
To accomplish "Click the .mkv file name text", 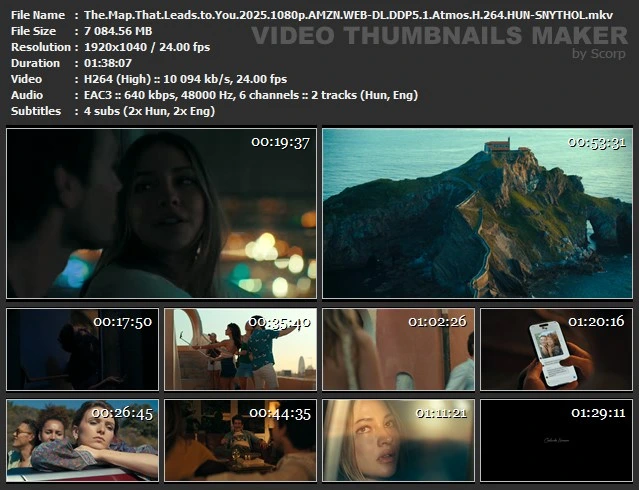I will tap(348, 15).
